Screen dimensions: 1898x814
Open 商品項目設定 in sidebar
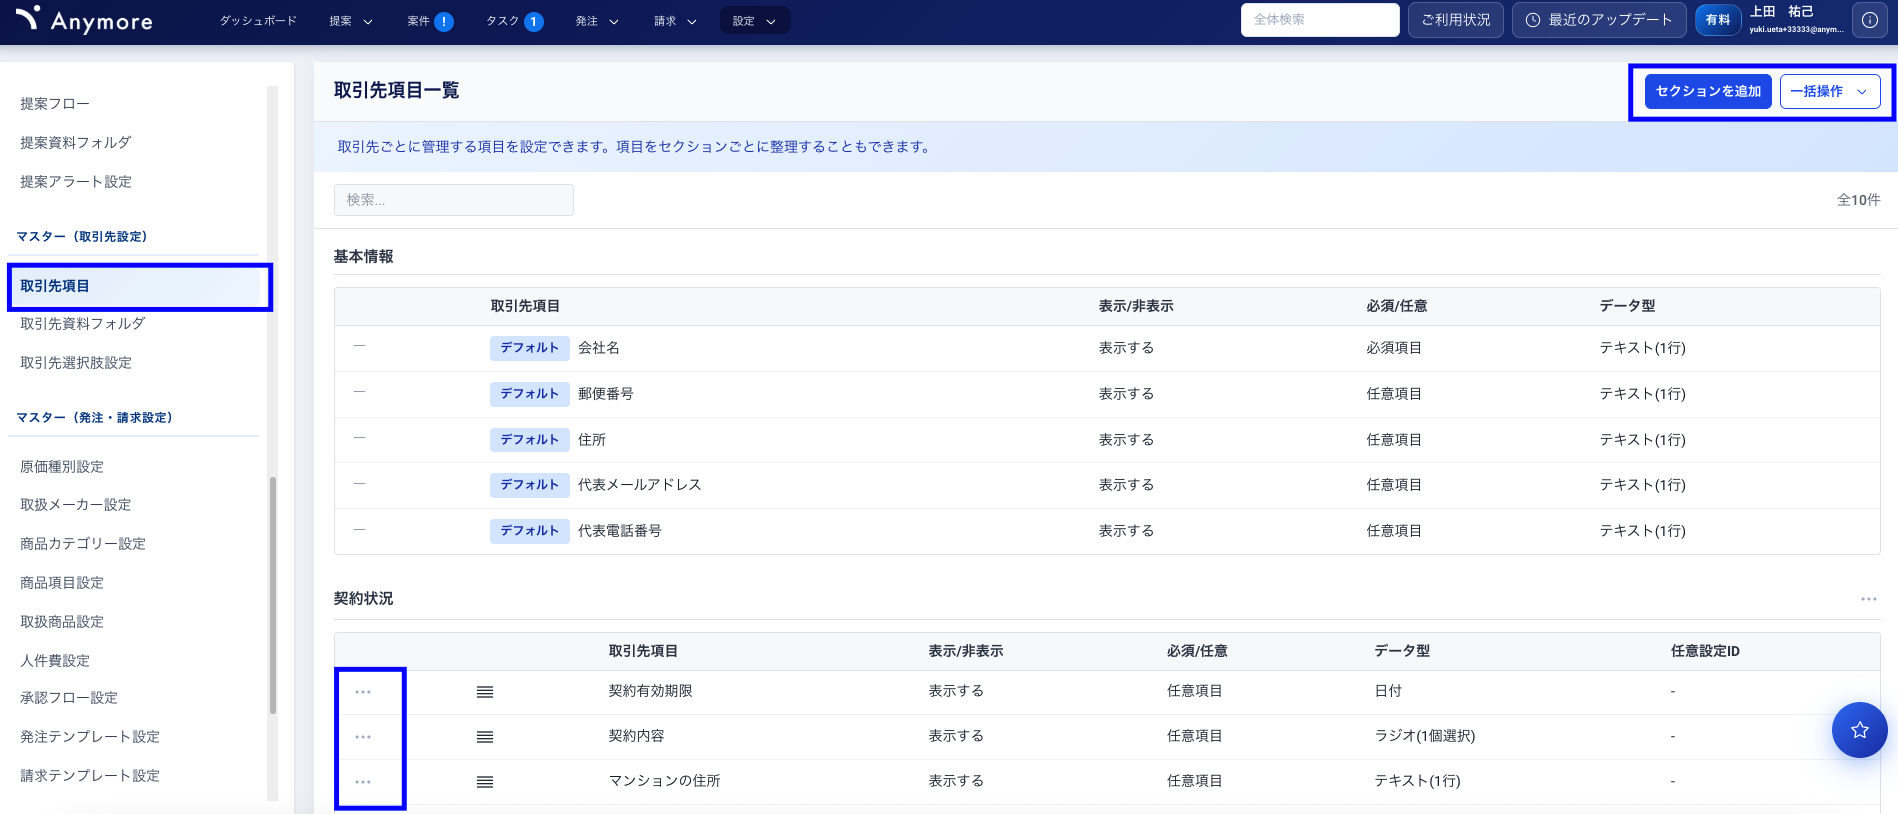62,583
